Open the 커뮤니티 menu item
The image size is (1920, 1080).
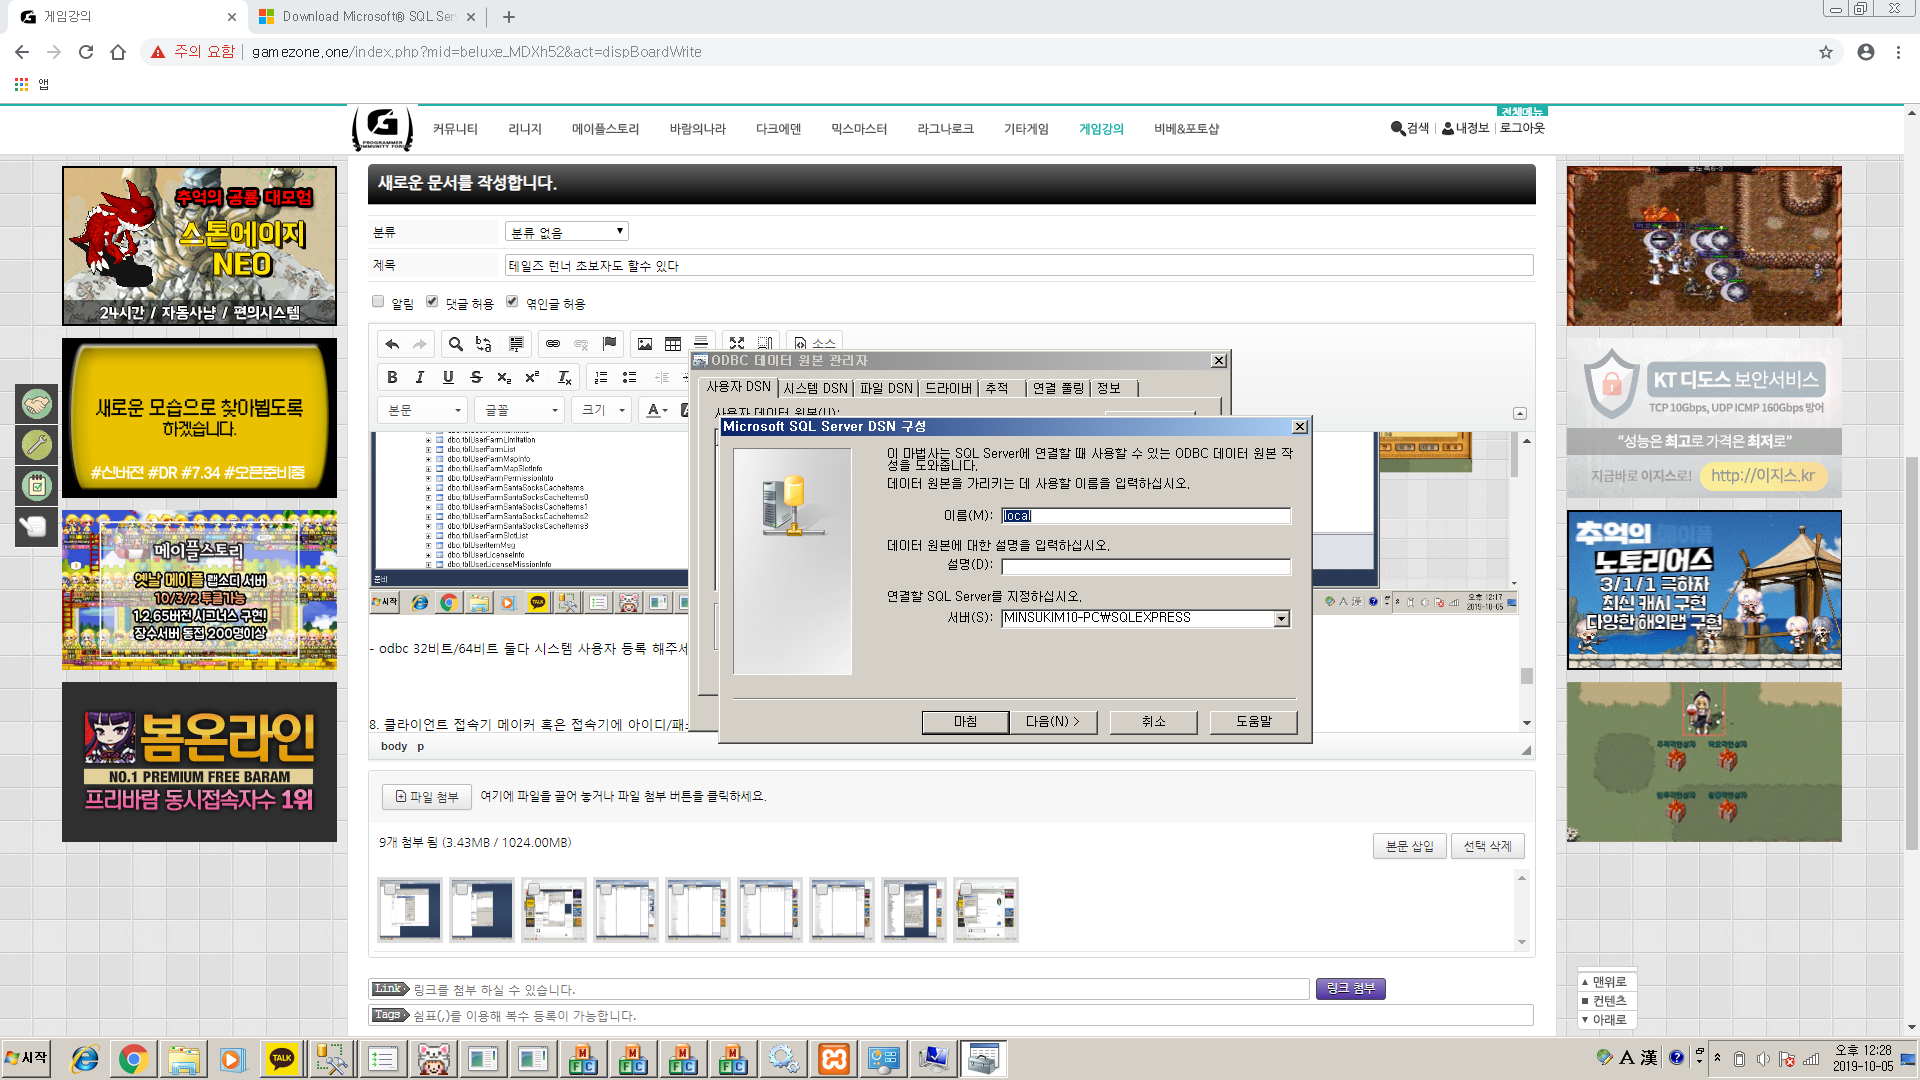(455, 129)
